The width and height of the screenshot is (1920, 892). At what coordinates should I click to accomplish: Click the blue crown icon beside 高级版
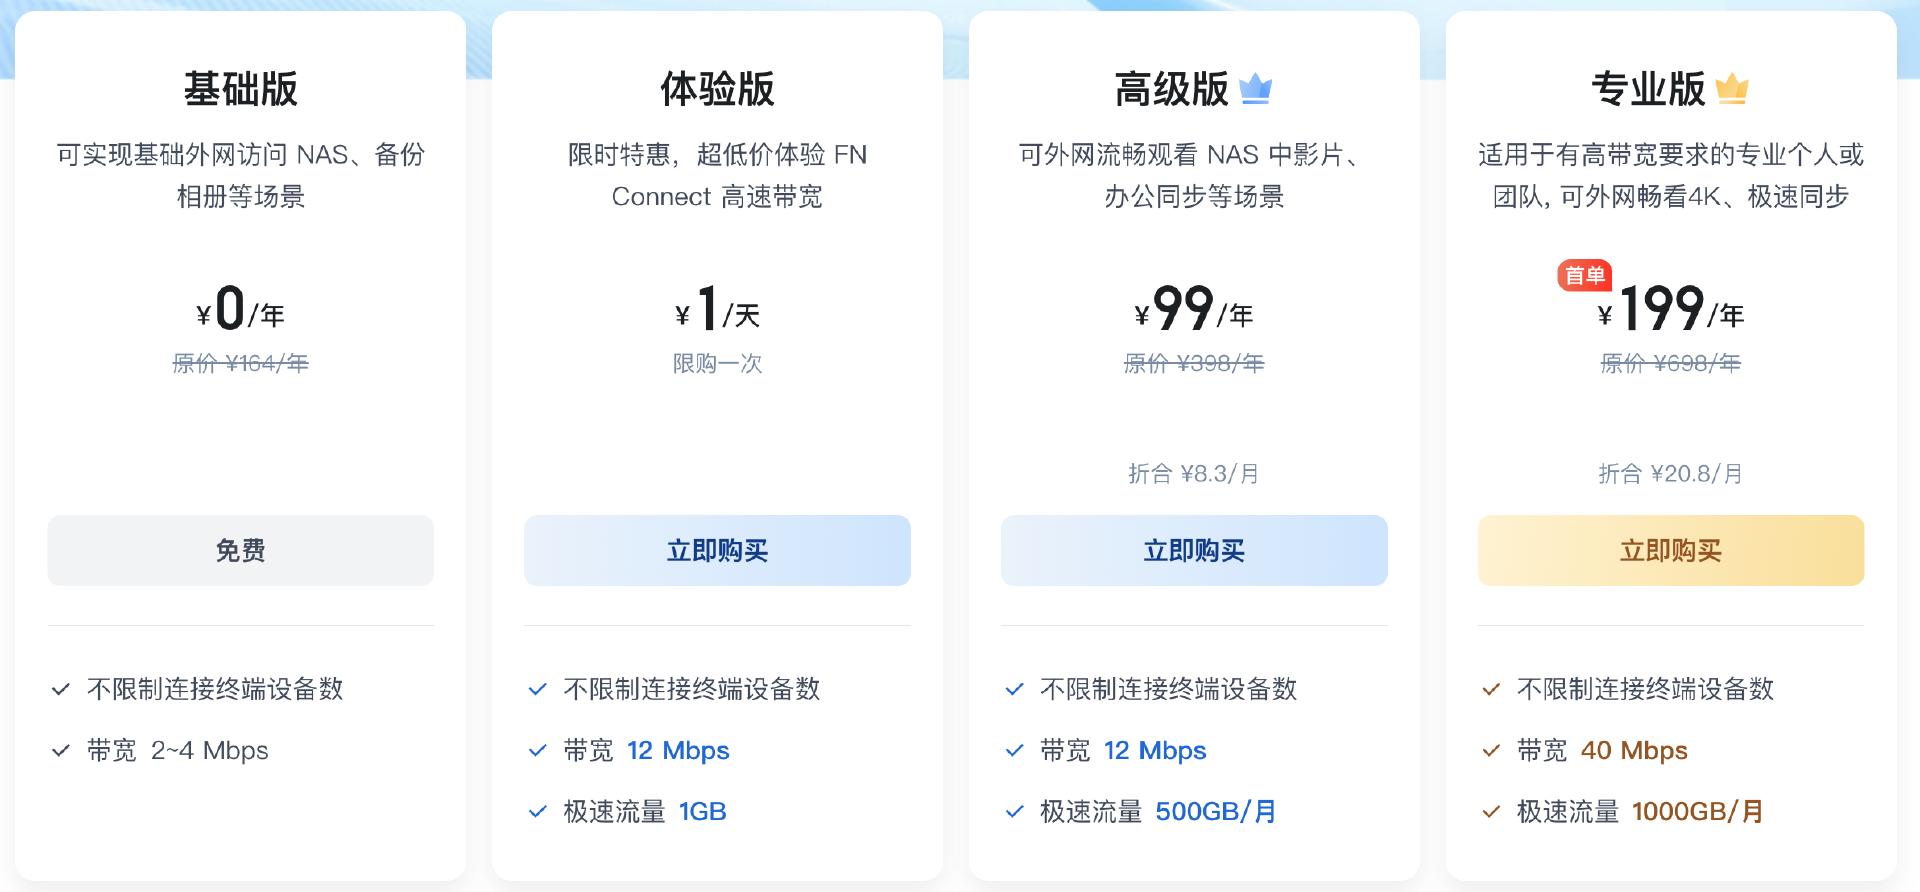click(x=1255, y=89)
